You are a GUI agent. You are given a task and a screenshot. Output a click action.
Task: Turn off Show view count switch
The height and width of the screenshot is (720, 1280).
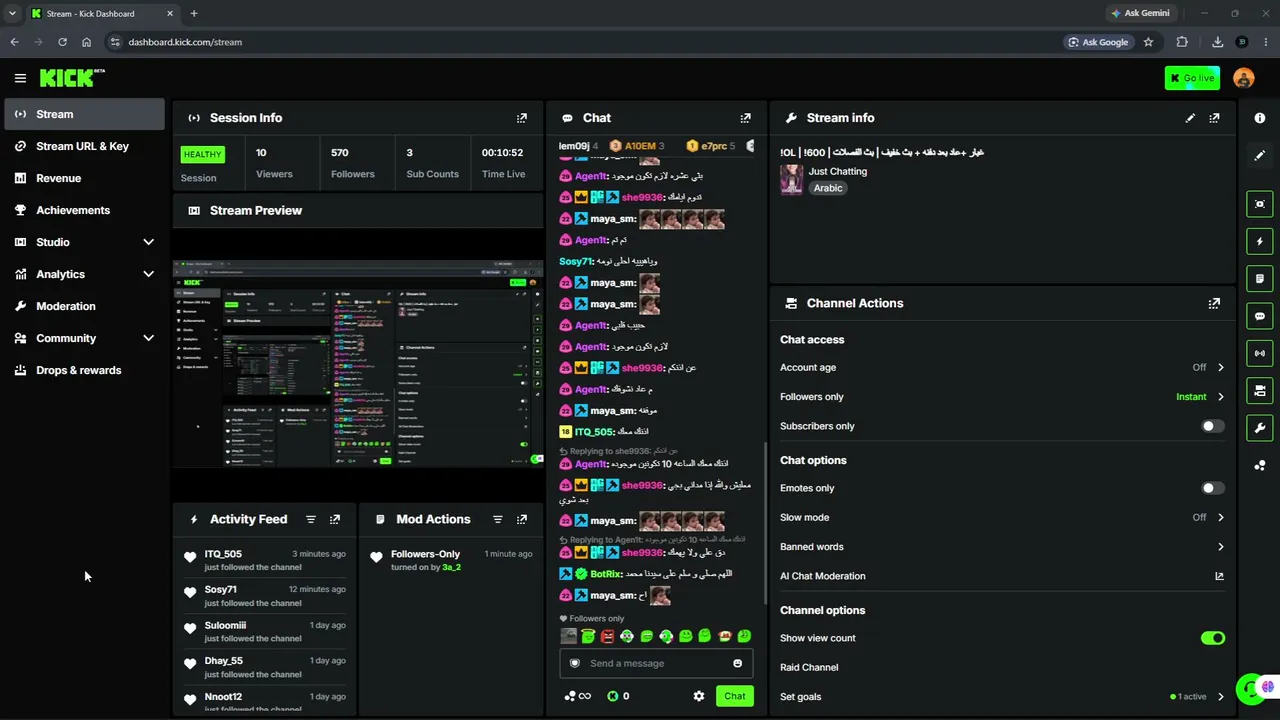click(1212, 638)
